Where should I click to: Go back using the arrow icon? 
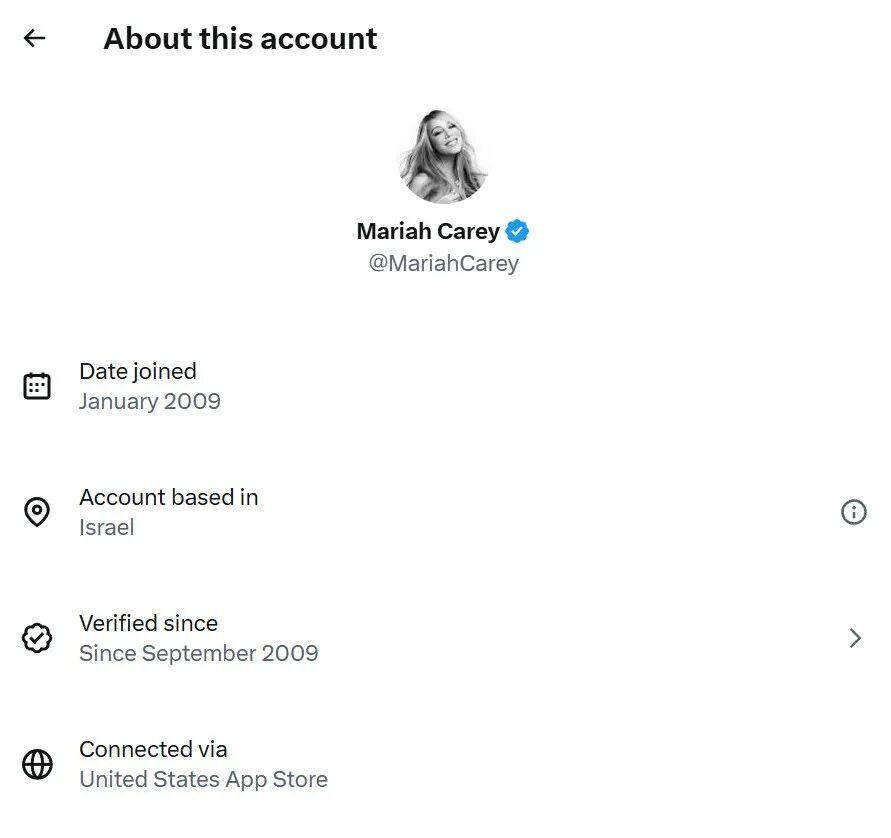tap(35, 38)
